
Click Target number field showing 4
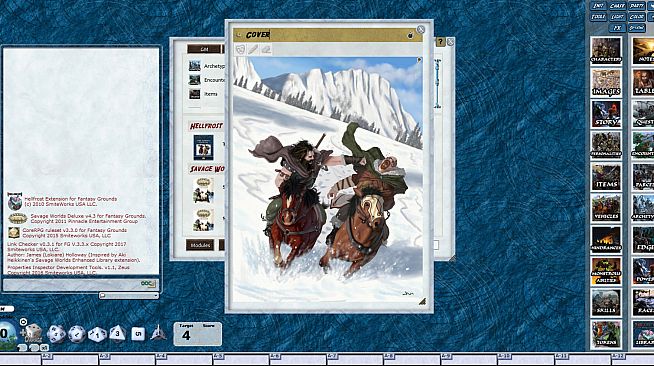pyautogui.click(x=186, y=336)
